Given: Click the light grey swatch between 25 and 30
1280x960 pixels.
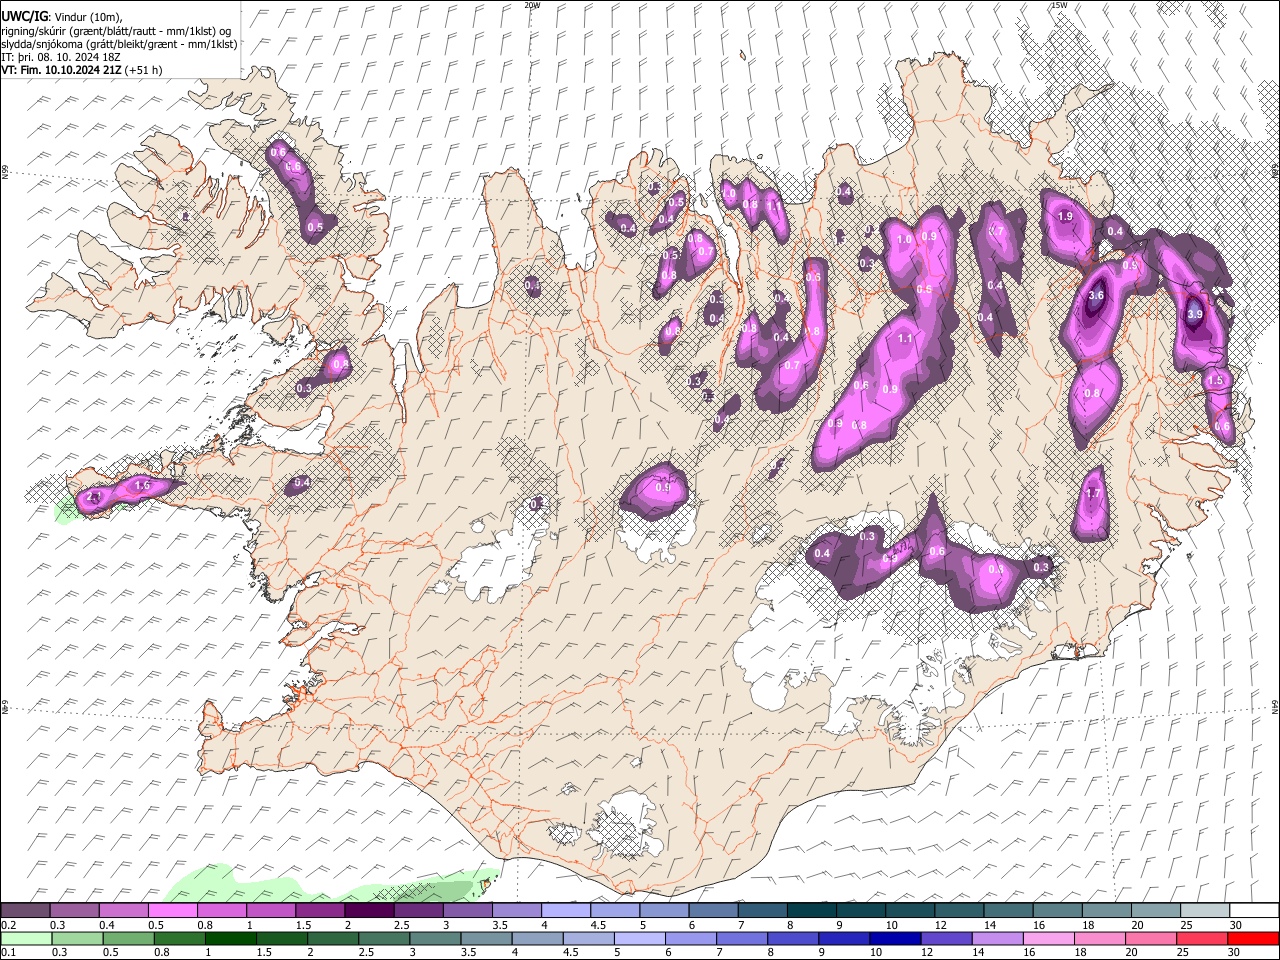Looking at the screenshot, I should coord(1204,911).
